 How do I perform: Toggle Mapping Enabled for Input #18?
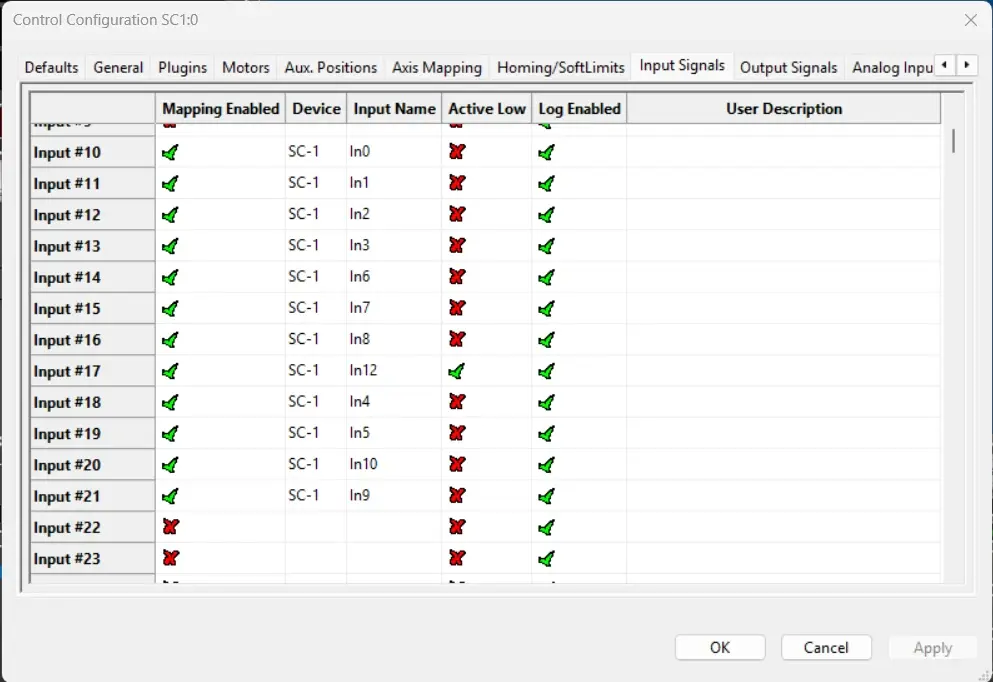(170, 402)
